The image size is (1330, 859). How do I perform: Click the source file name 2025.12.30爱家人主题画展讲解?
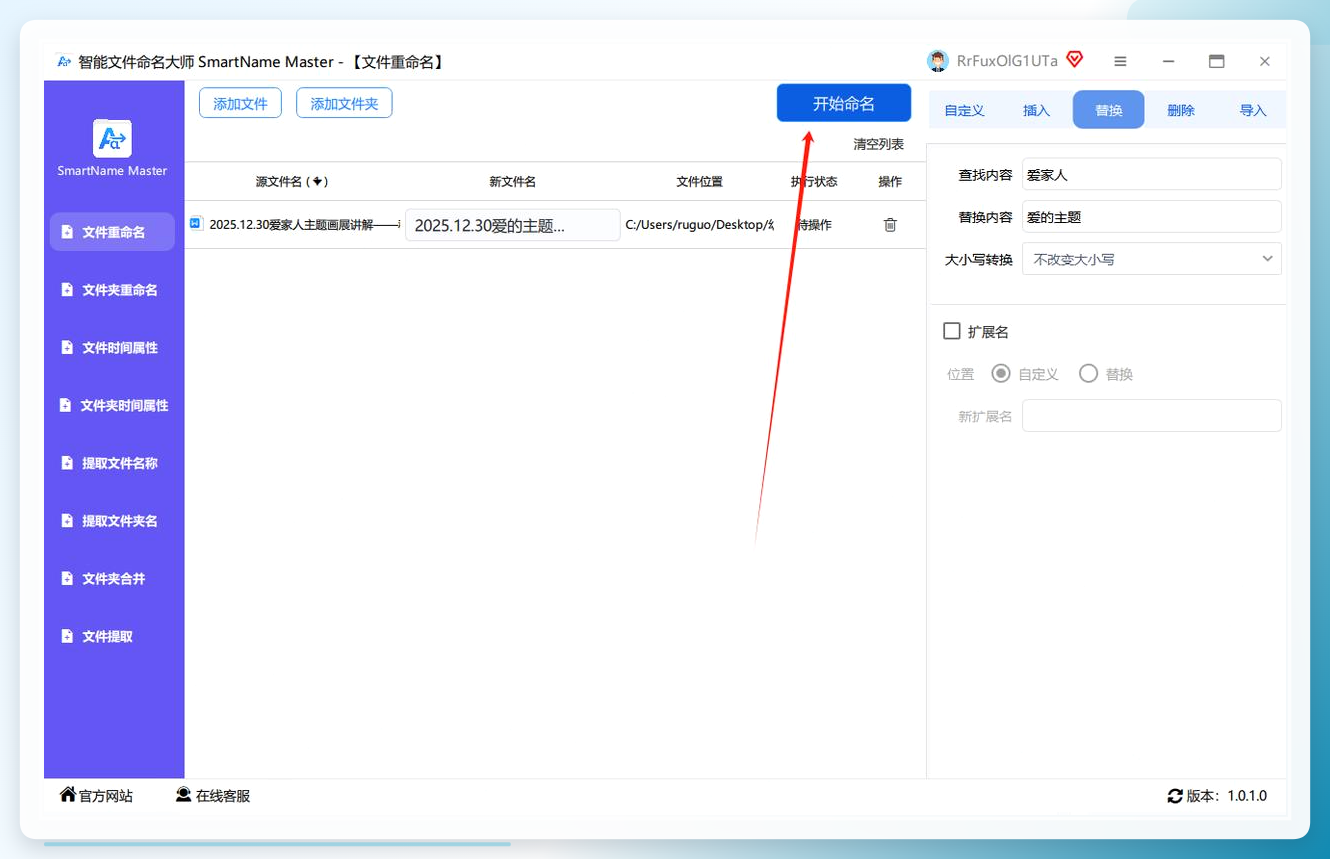pos(304,225)
